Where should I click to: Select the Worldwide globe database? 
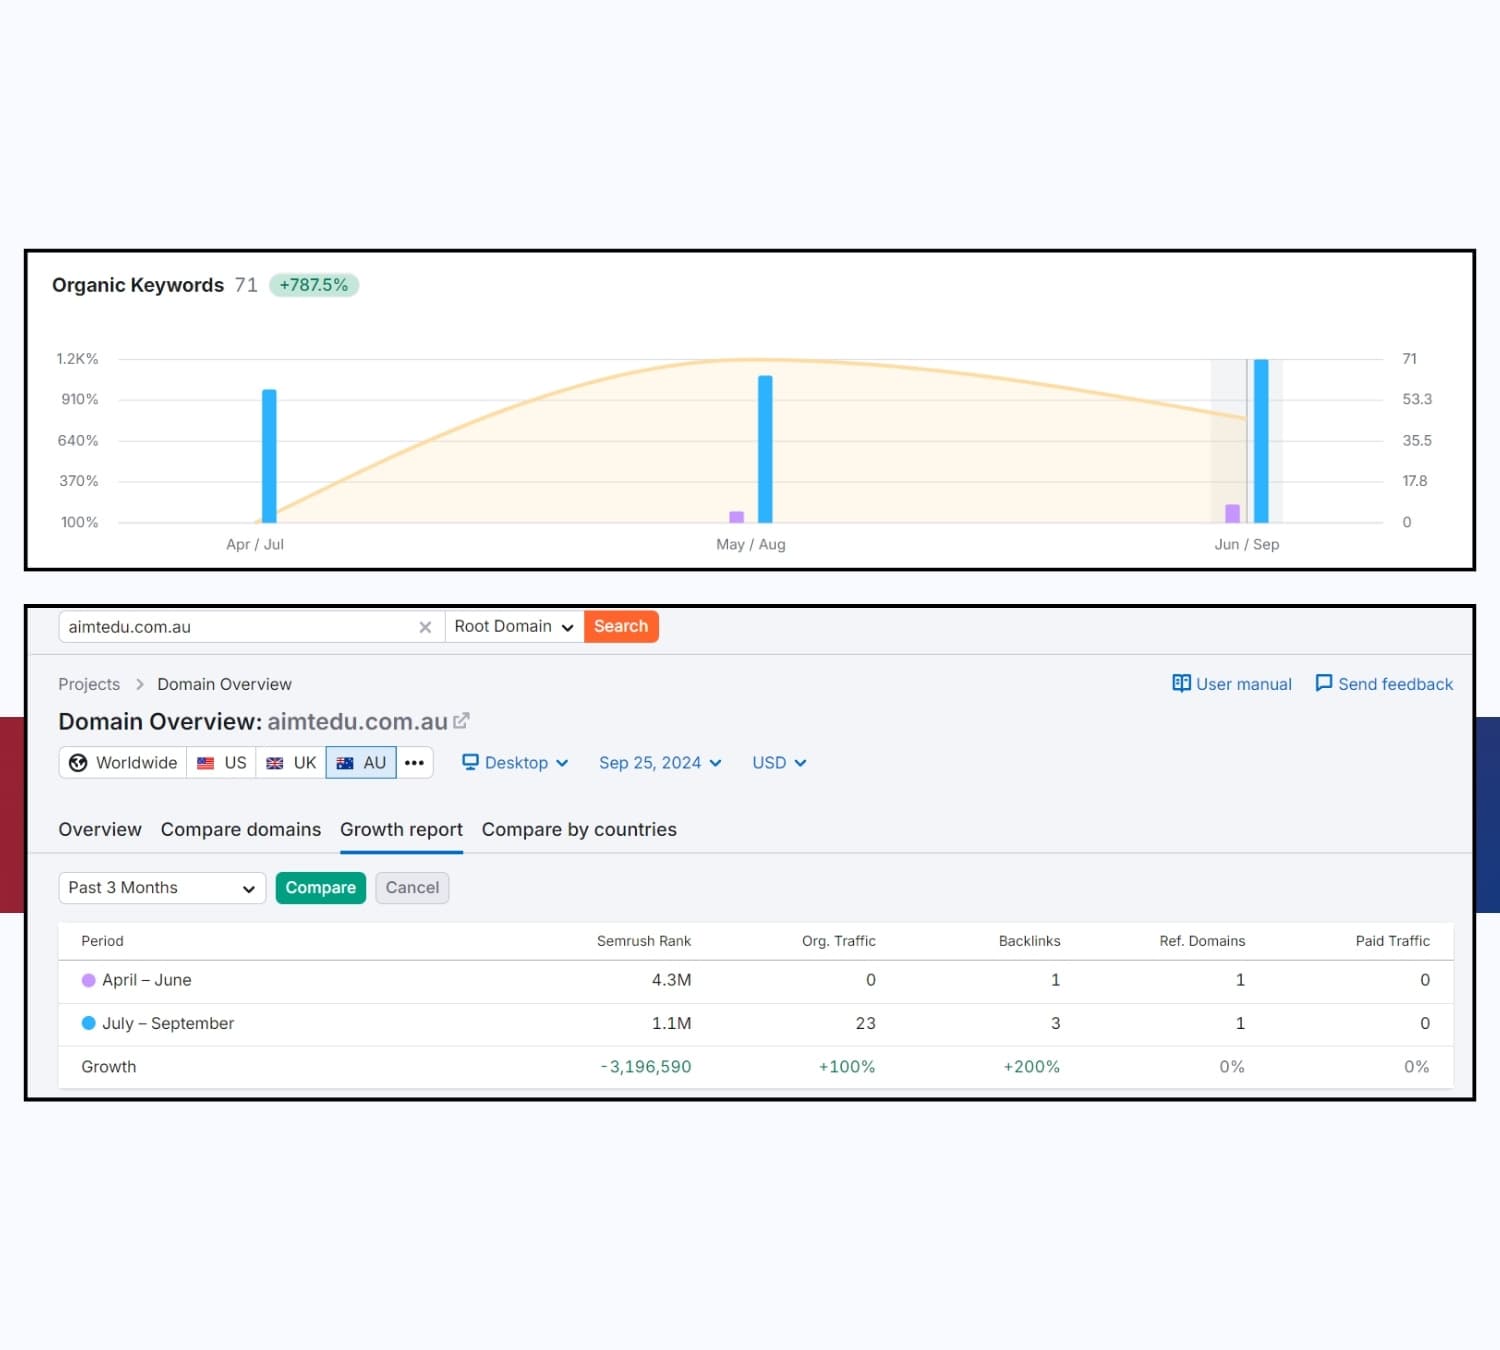tap(123, 763)
